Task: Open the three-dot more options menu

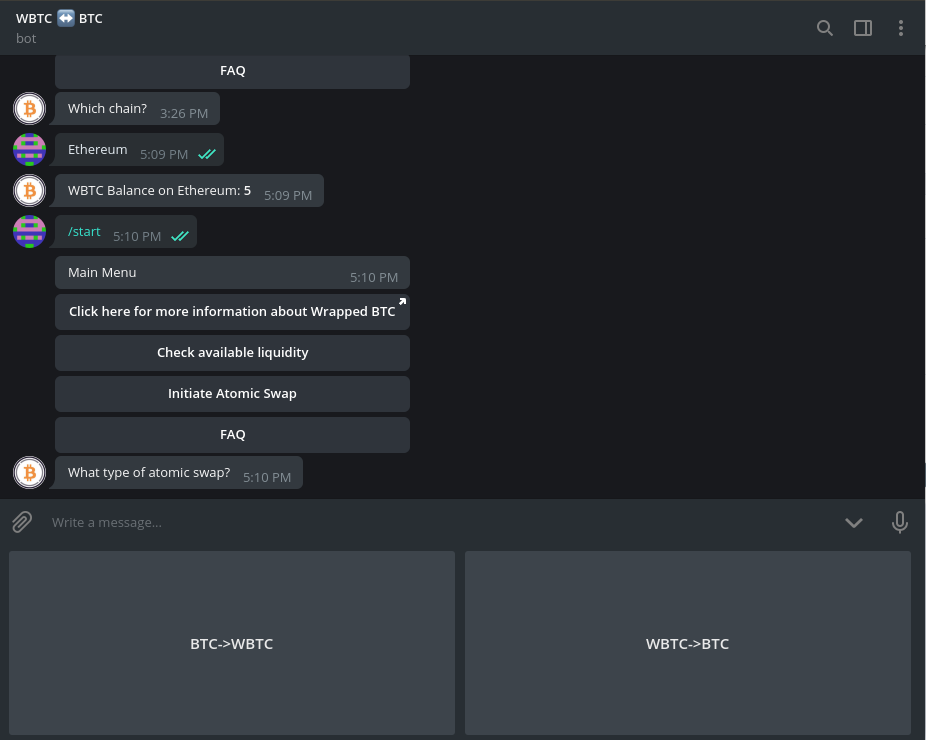Action: (901, 28)
